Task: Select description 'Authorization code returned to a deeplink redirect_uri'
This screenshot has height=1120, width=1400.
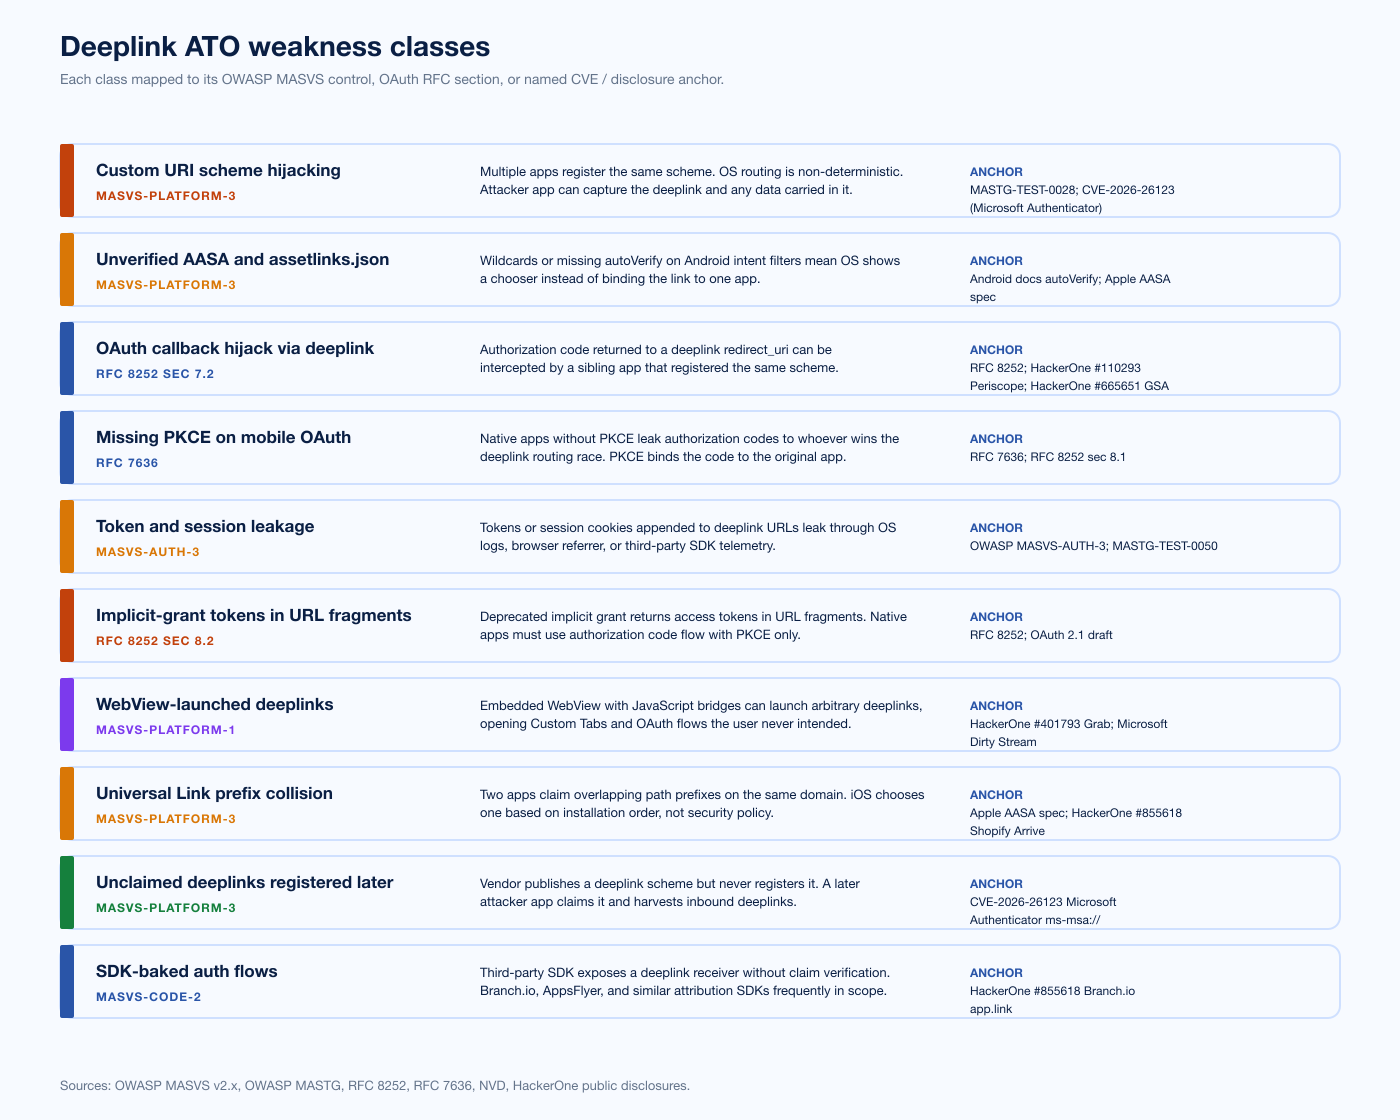Action: pyautogui.click(x=659, y=359)
